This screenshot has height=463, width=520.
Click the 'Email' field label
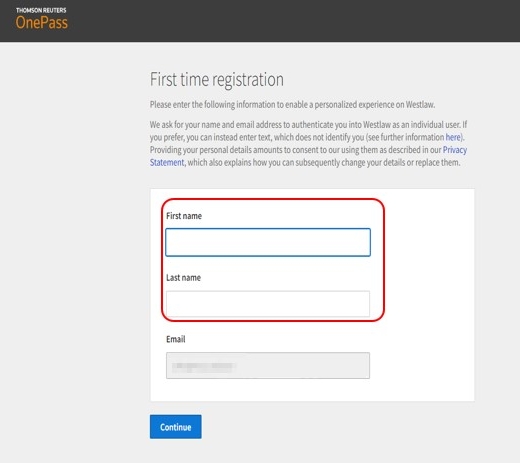click(176, 339)
